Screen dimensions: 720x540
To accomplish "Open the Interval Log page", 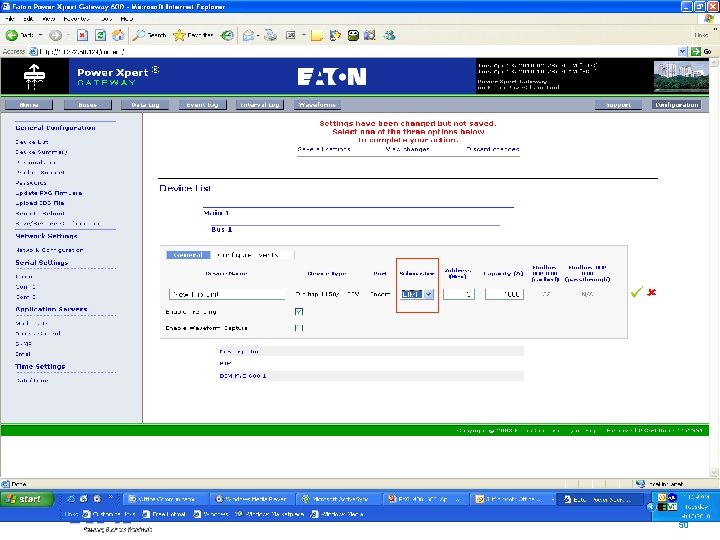I will click(x=260, y=105).
